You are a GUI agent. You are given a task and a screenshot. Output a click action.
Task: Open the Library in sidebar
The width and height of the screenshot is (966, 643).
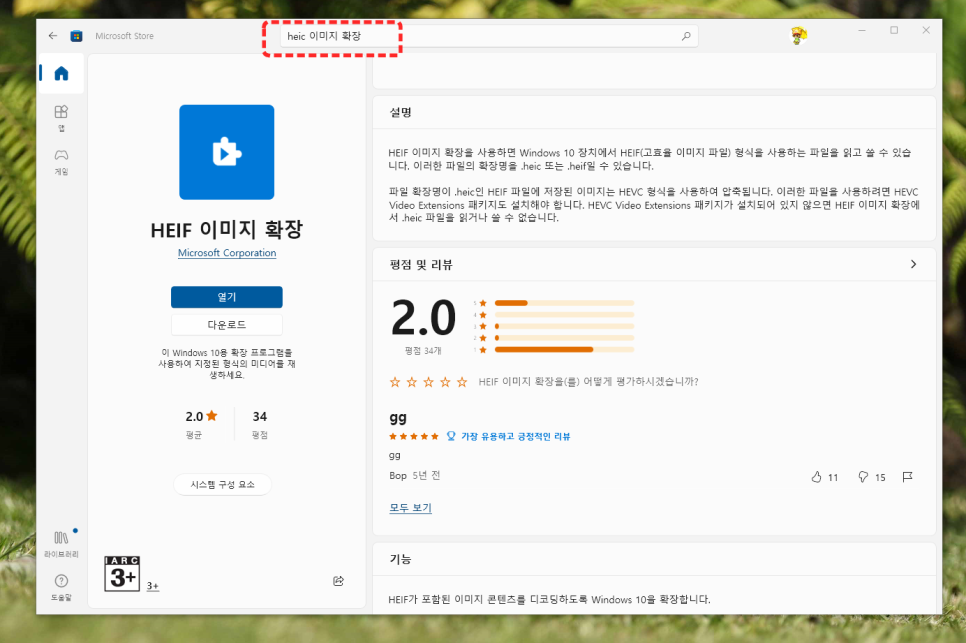pos(61,543)
